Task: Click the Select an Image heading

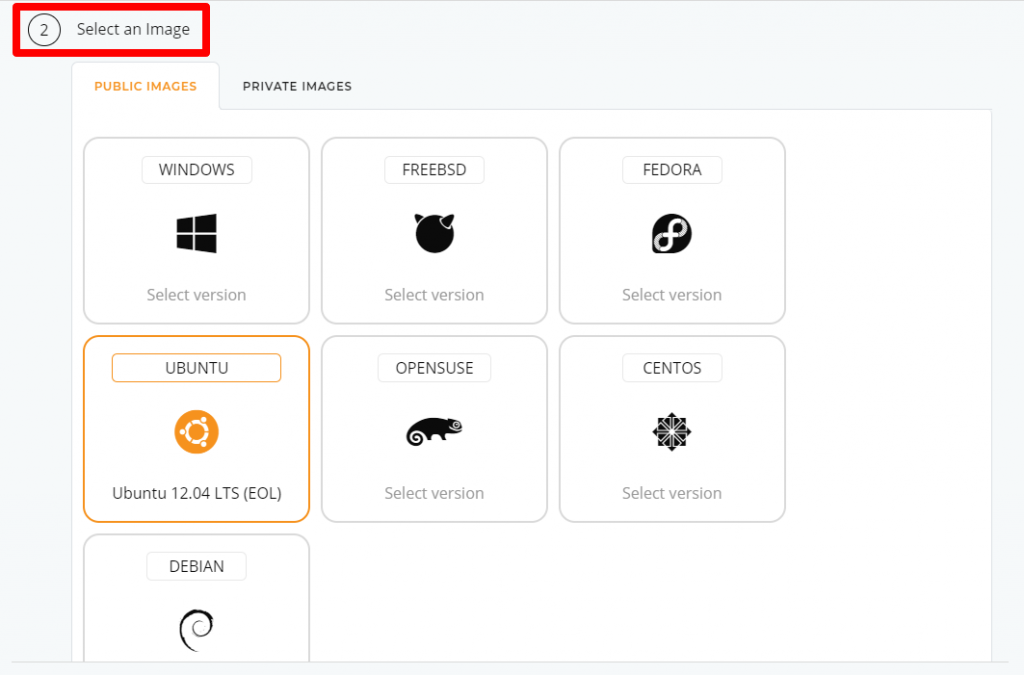Action: point(133,29)
